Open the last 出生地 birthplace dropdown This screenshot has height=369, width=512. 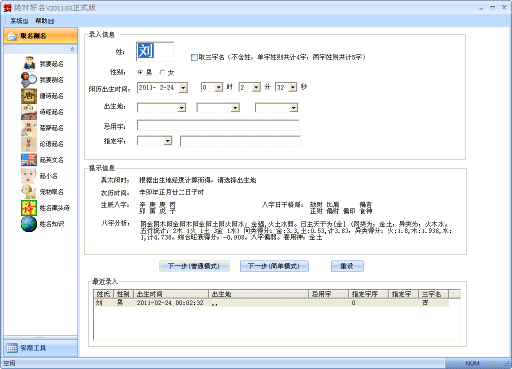point(293,108)
